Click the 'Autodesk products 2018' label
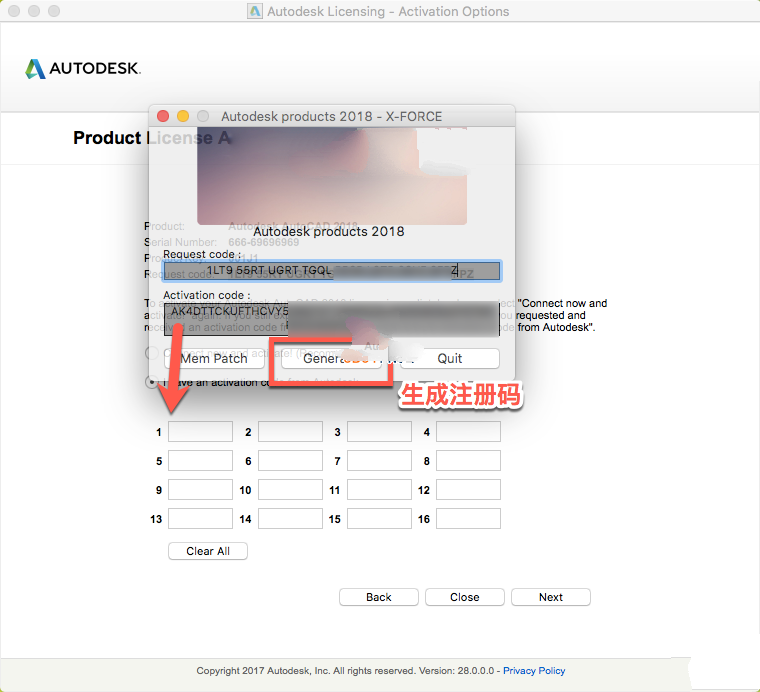Screen dimensions: 760x692 [329, 232]
